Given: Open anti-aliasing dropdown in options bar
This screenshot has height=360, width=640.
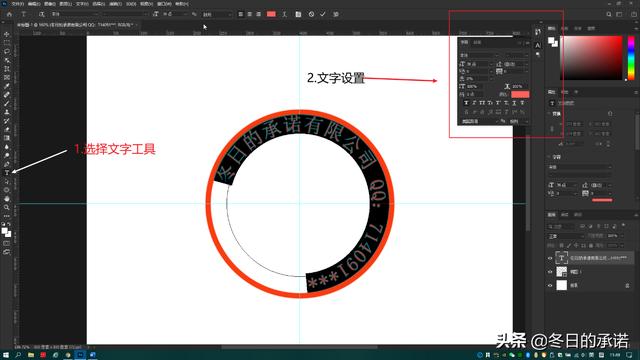Looking at the screenshot, I should [x=217, y=14].
